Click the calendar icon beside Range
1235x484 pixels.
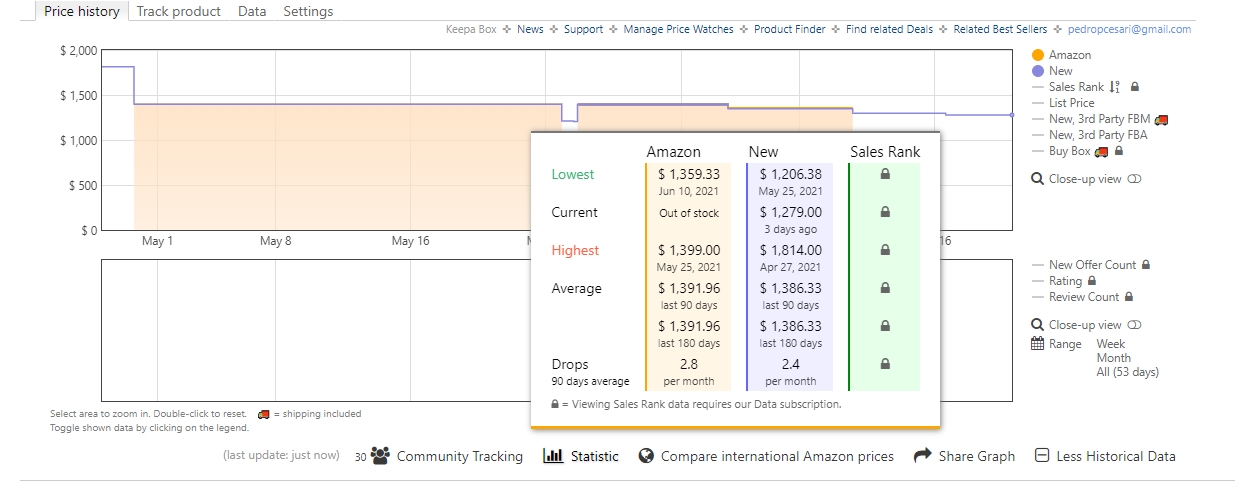click(1038, 344)
